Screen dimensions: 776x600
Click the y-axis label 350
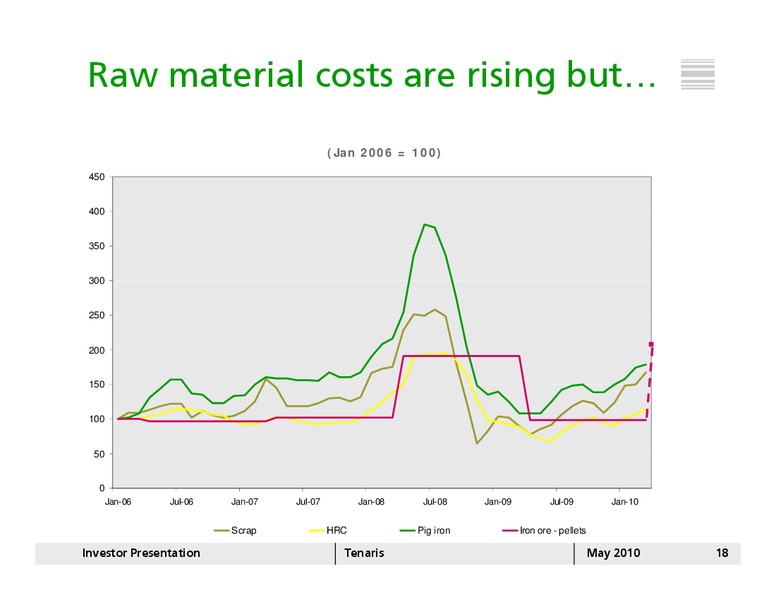point(97,246)
